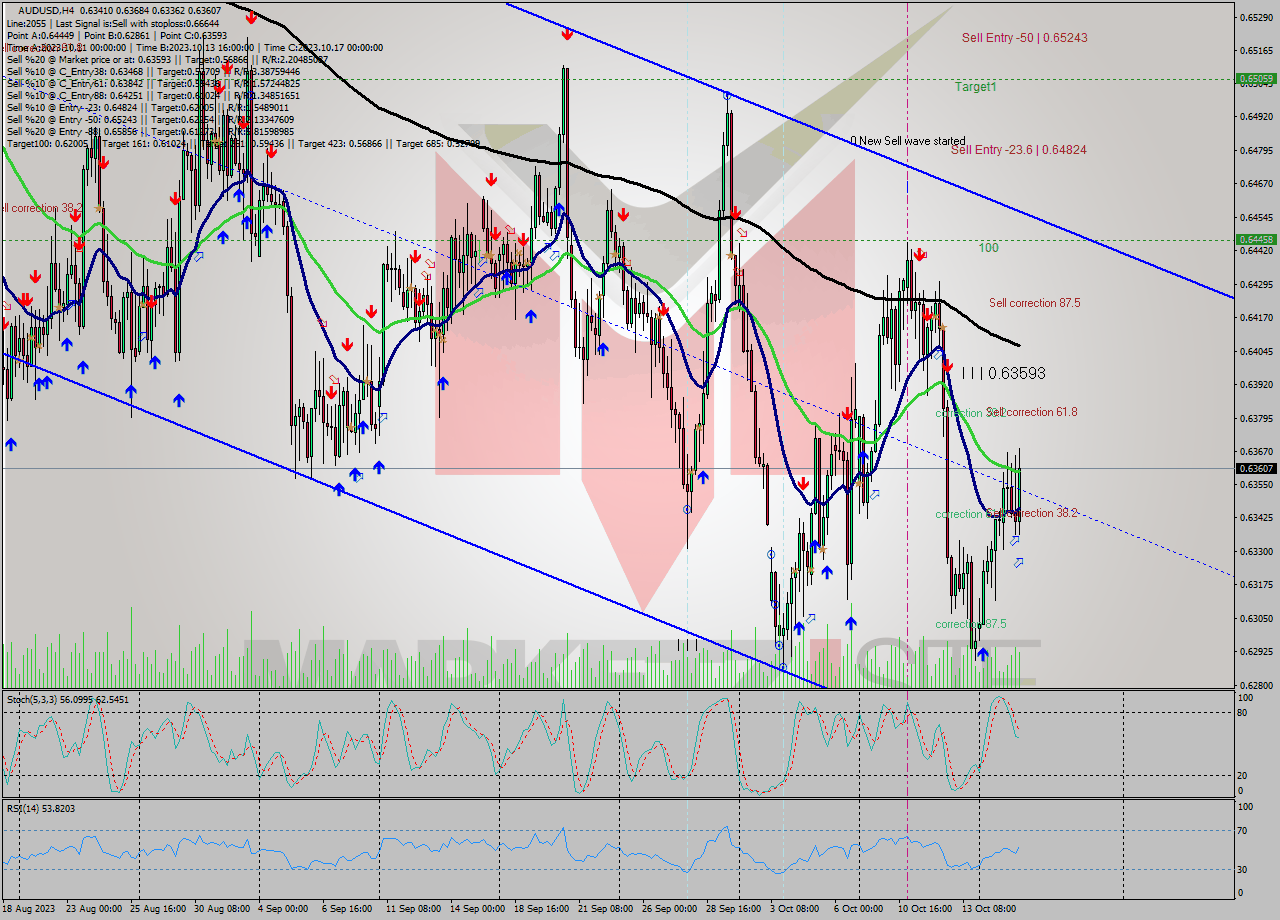Viewport: 1280px width, 920px height.
Task: Click the green 0.65059 price tag
Action: [x=1256, y=78]
